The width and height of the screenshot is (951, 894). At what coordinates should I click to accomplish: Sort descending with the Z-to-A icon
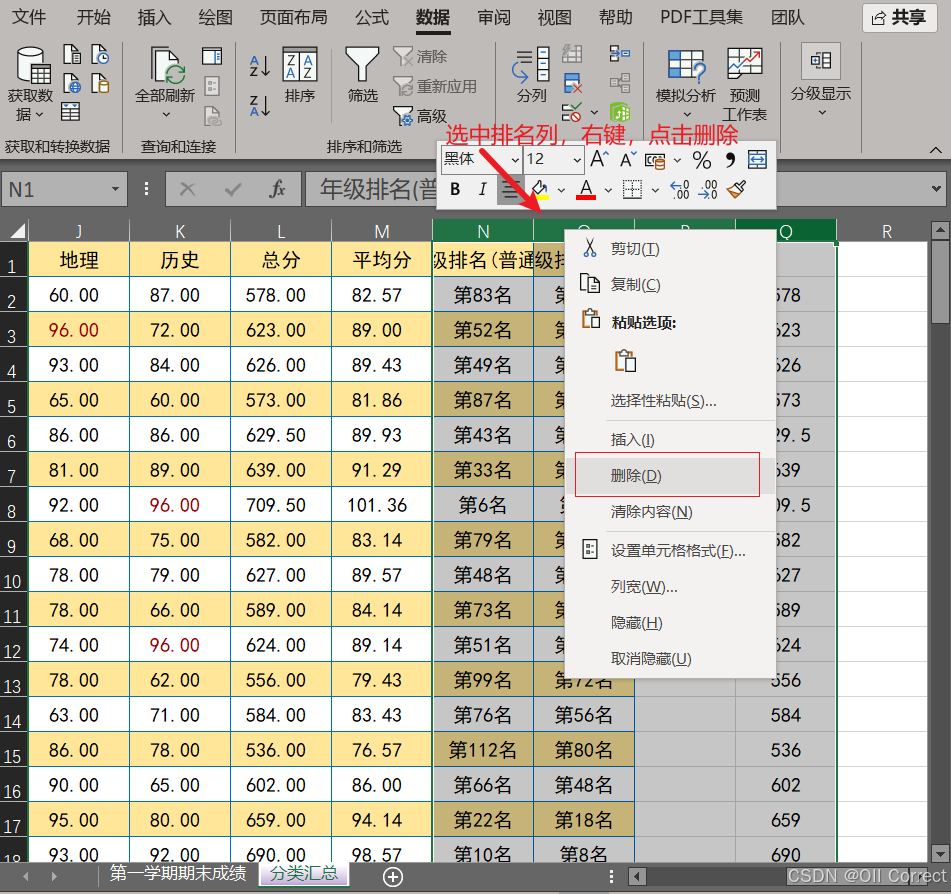(260, 106)
